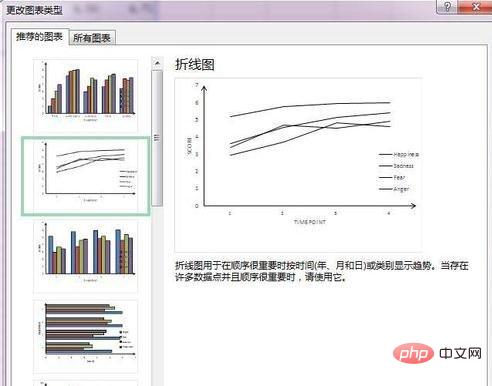This screenshot has height=386, width=492.
Task: Select the line chart thumbnail
Action: (85, 176)
